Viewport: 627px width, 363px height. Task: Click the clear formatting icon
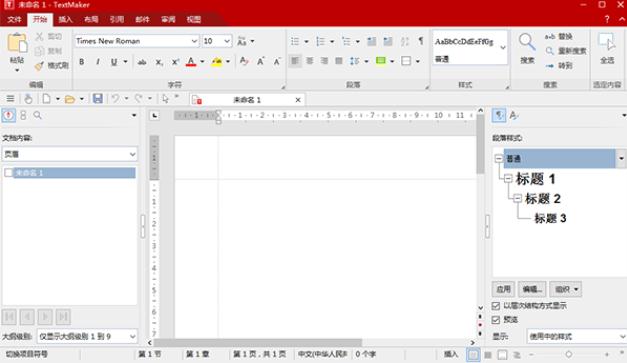tap(244, 61)
